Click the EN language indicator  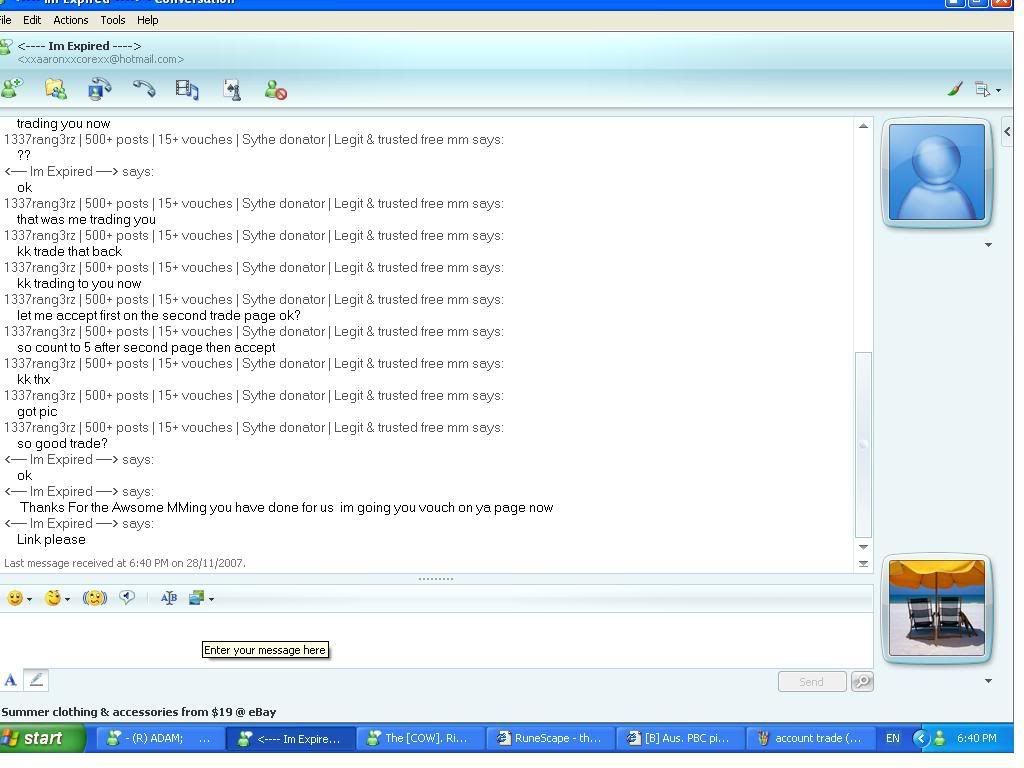pyautogui.click(x=893, y=739)
